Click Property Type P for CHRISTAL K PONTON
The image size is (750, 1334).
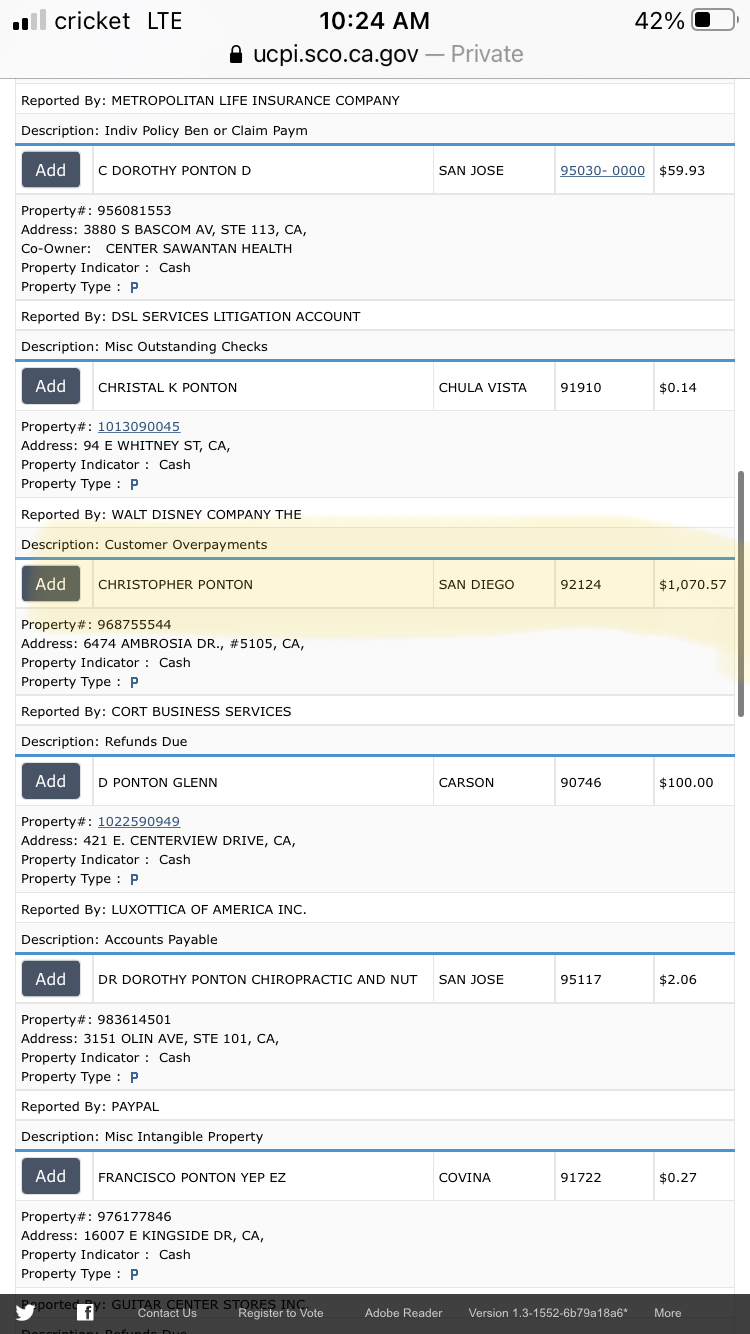tap(134, 484)
